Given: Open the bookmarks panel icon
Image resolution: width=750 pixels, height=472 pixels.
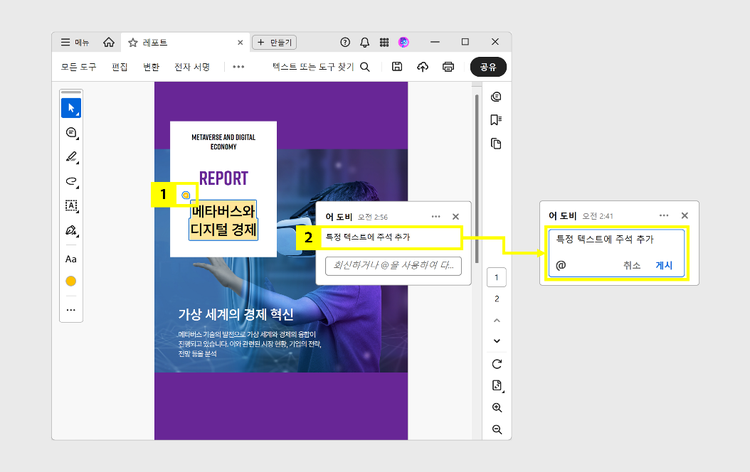Looking at the screenshot, I should click(x=496, y=120).
